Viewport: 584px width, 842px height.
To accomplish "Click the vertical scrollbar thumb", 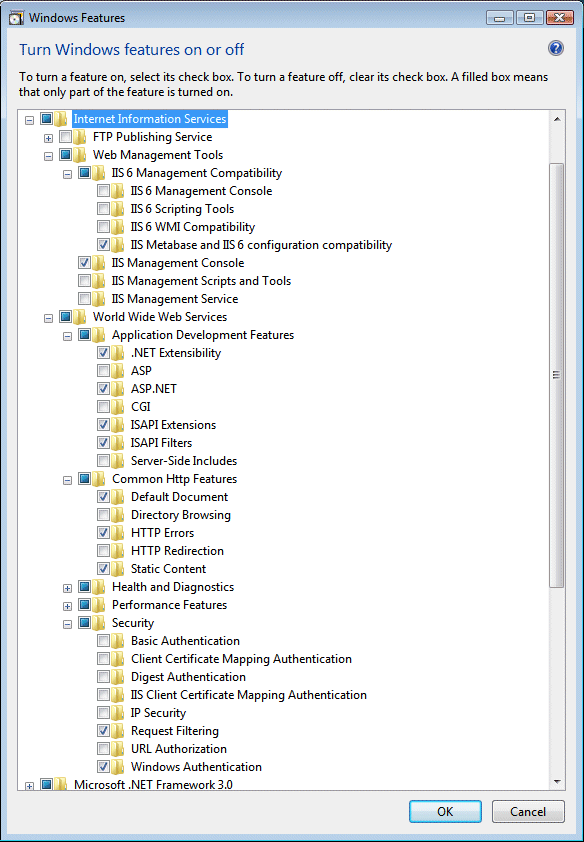I will click(557, 375).
